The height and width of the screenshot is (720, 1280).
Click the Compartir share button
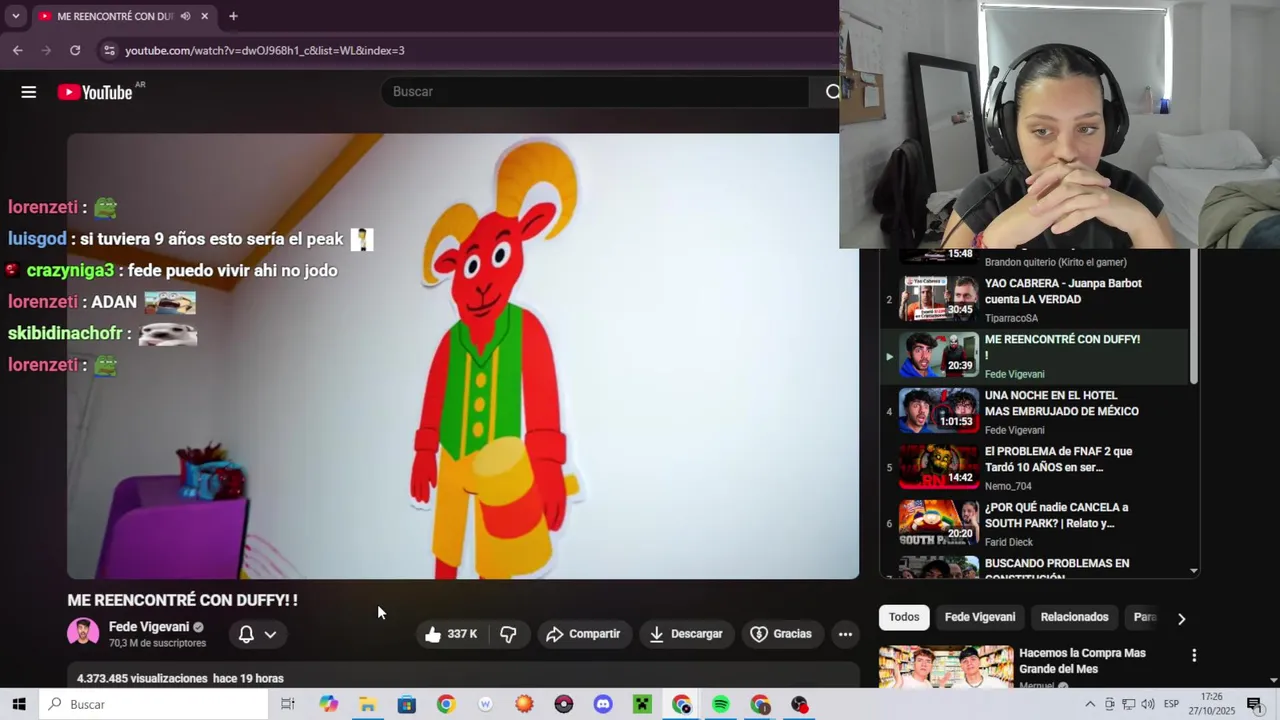(584, 634)
